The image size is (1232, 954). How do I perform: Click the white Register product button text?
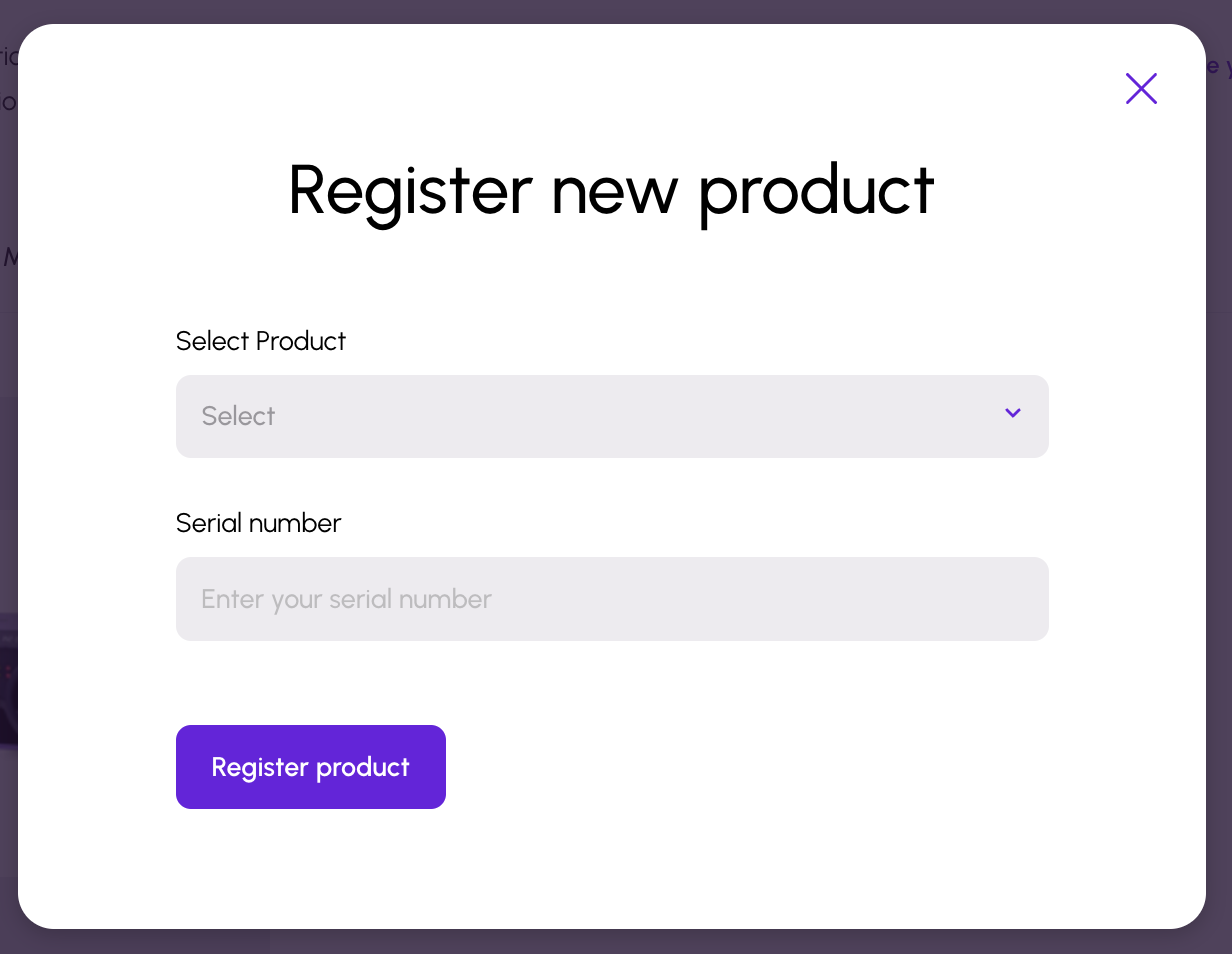point(311,767)
